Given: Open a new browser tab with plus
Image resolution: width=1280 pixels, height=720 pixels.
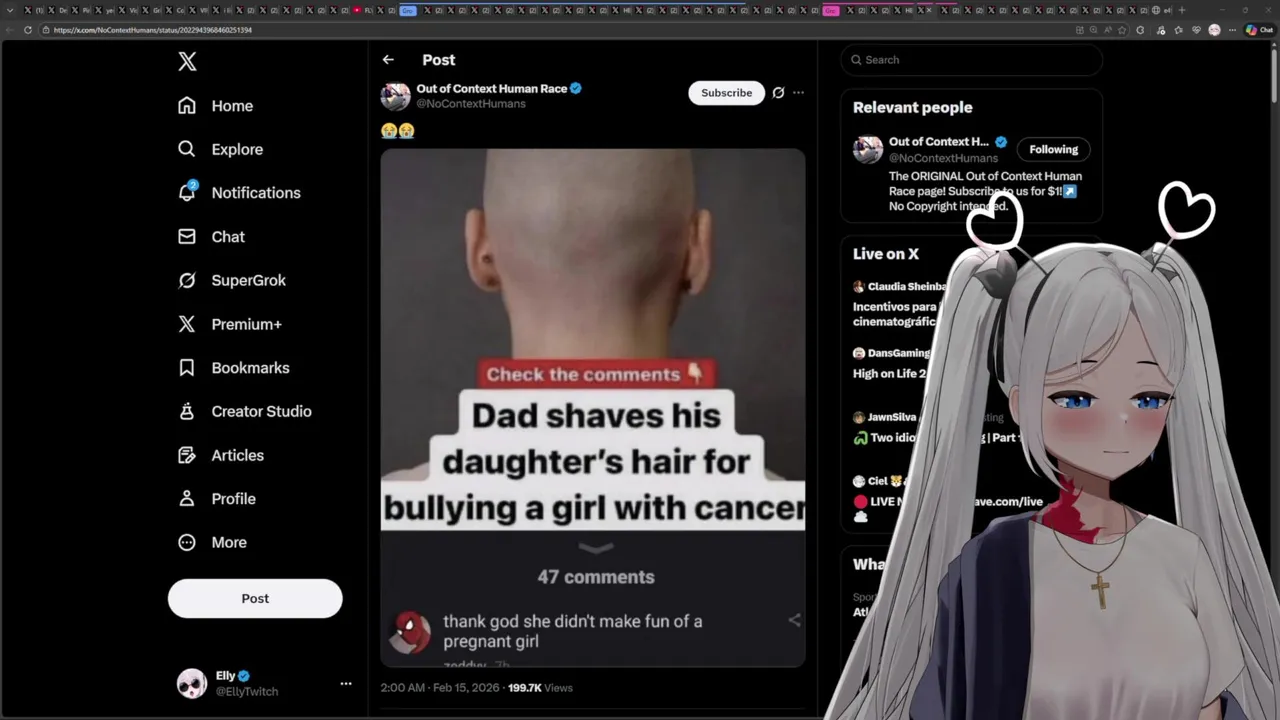Looking at the screenshot, I should [x=1182, y=10].
